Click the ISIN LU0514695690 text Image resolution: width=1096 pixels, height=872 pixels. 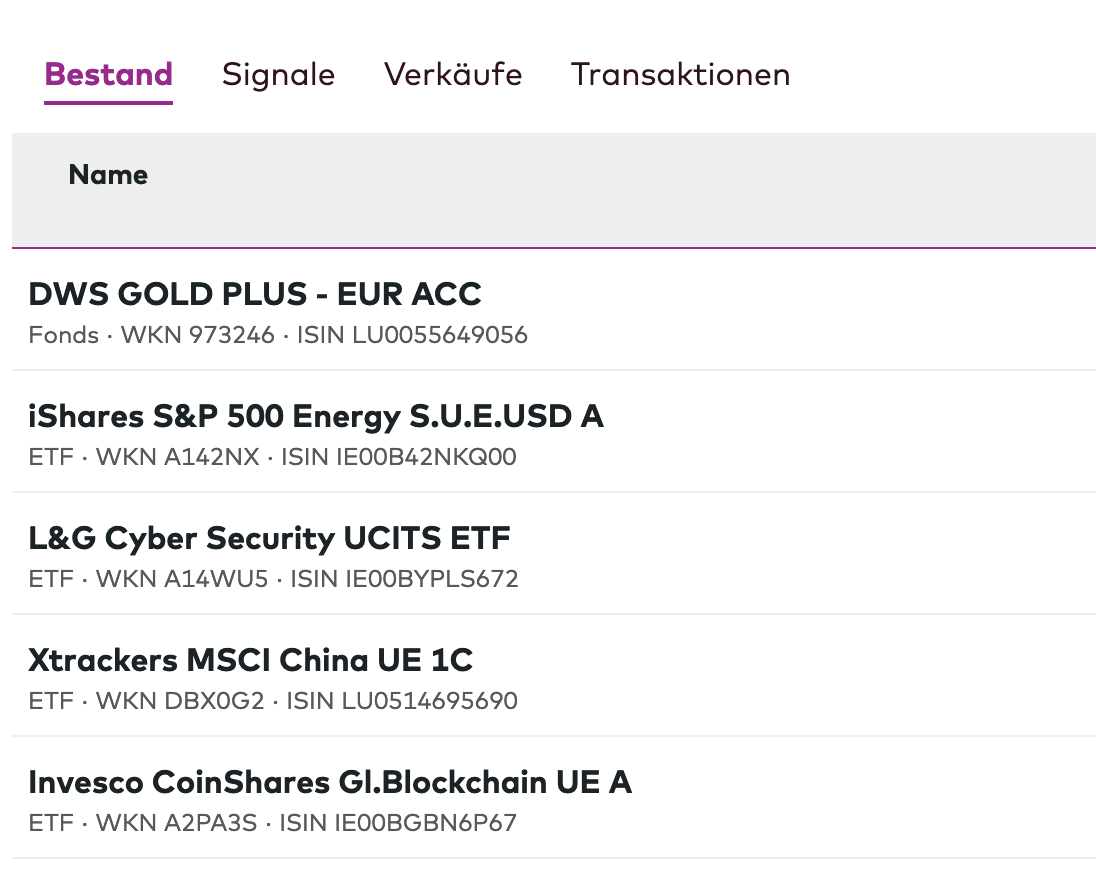402,701
